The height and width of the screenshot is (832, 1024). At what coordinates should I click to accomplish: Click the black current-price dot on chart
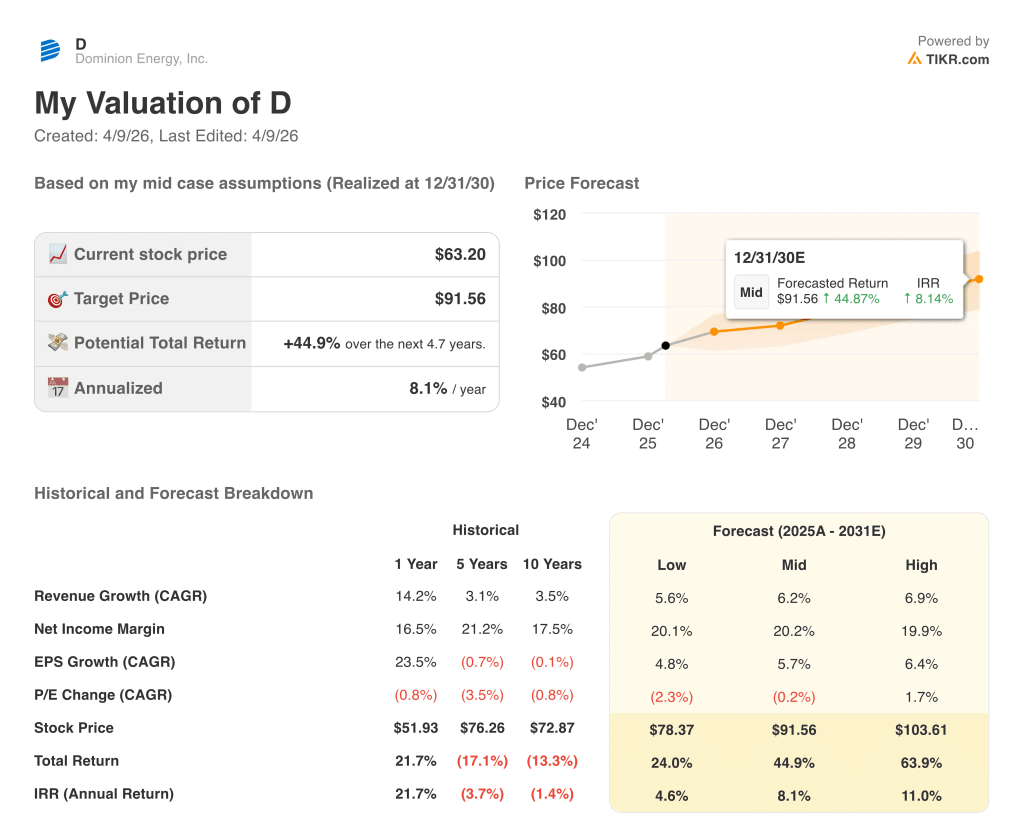[x=665, y=345]
